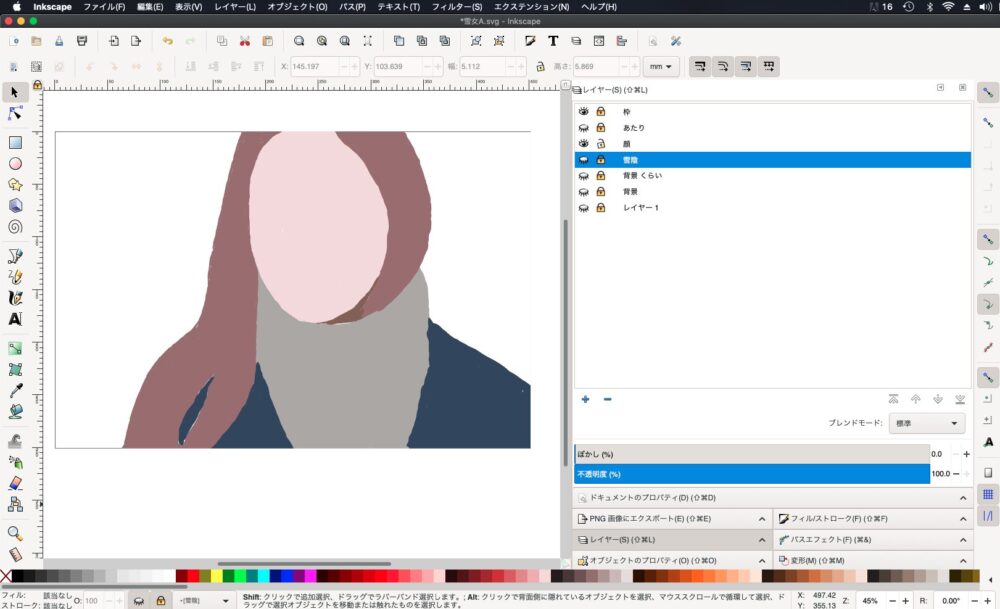Viewport: 1000px width, 609px height.
Task: Show the あたり layer via eye icon
Action: pos(584,128)
